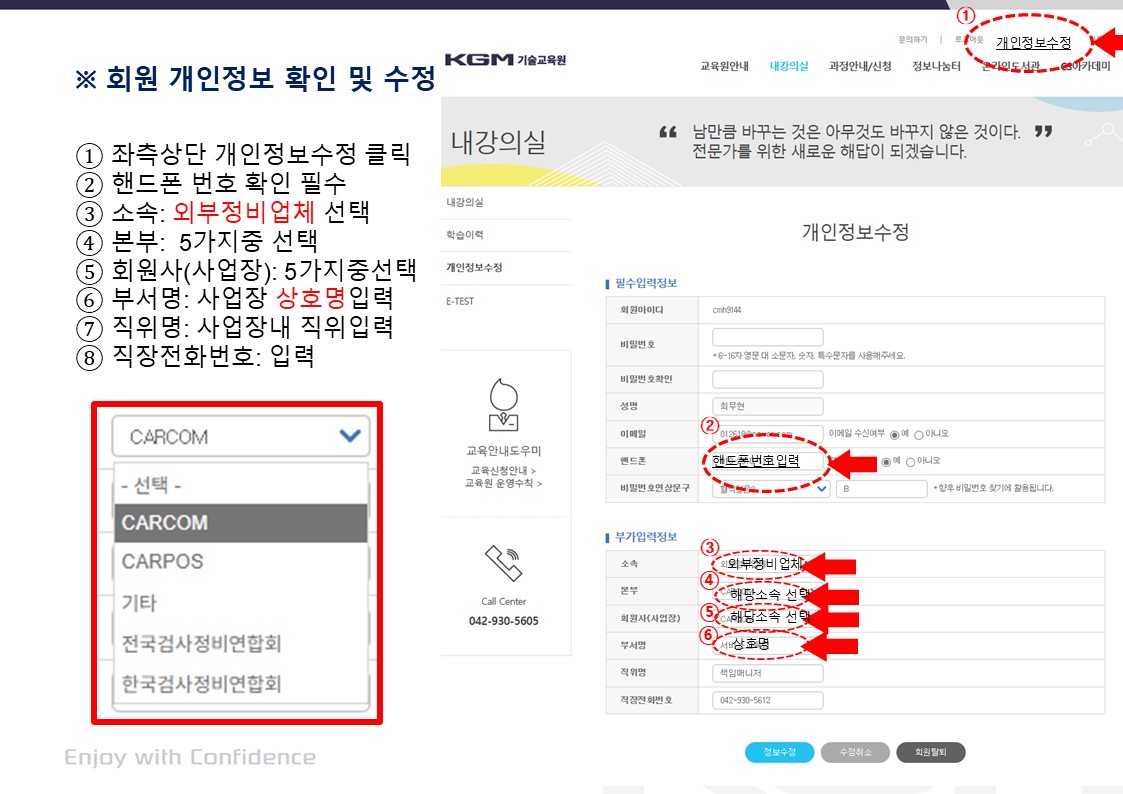
Task: Go to E-TEST in the left sidebar
Action: 460,301
